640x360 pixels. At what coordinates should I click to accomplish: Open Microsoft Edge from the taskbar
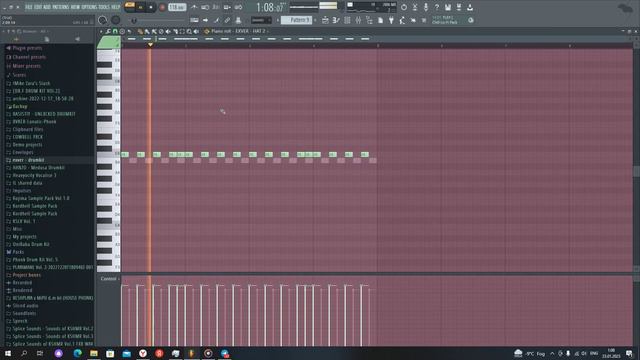click(x=77, y=353)
